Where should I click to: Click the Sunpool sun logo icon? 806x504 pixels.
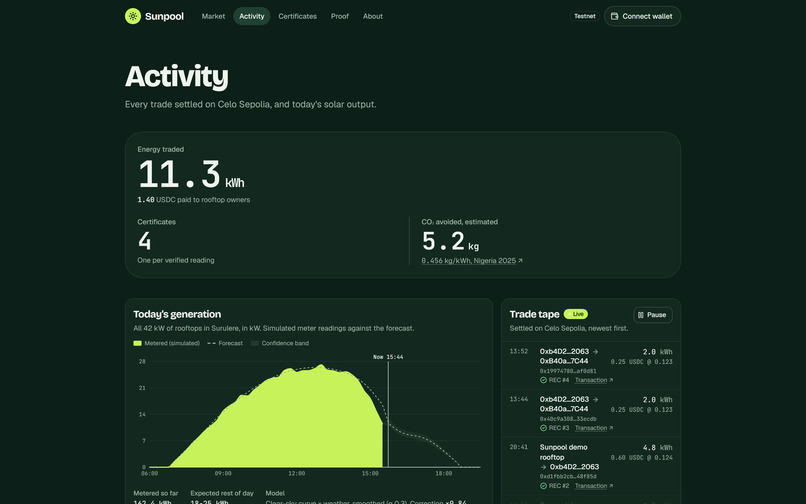pos(133,16)
